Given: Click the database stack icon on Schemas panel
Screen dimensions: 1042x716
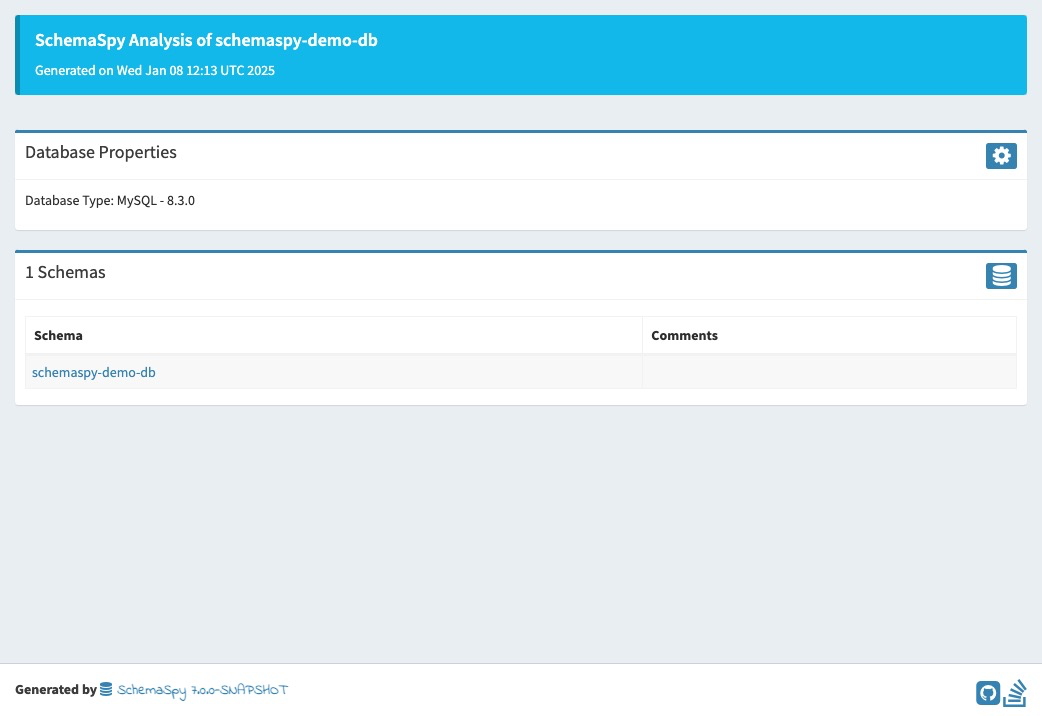Looking at the screenshot, I should coord(1001,276).
